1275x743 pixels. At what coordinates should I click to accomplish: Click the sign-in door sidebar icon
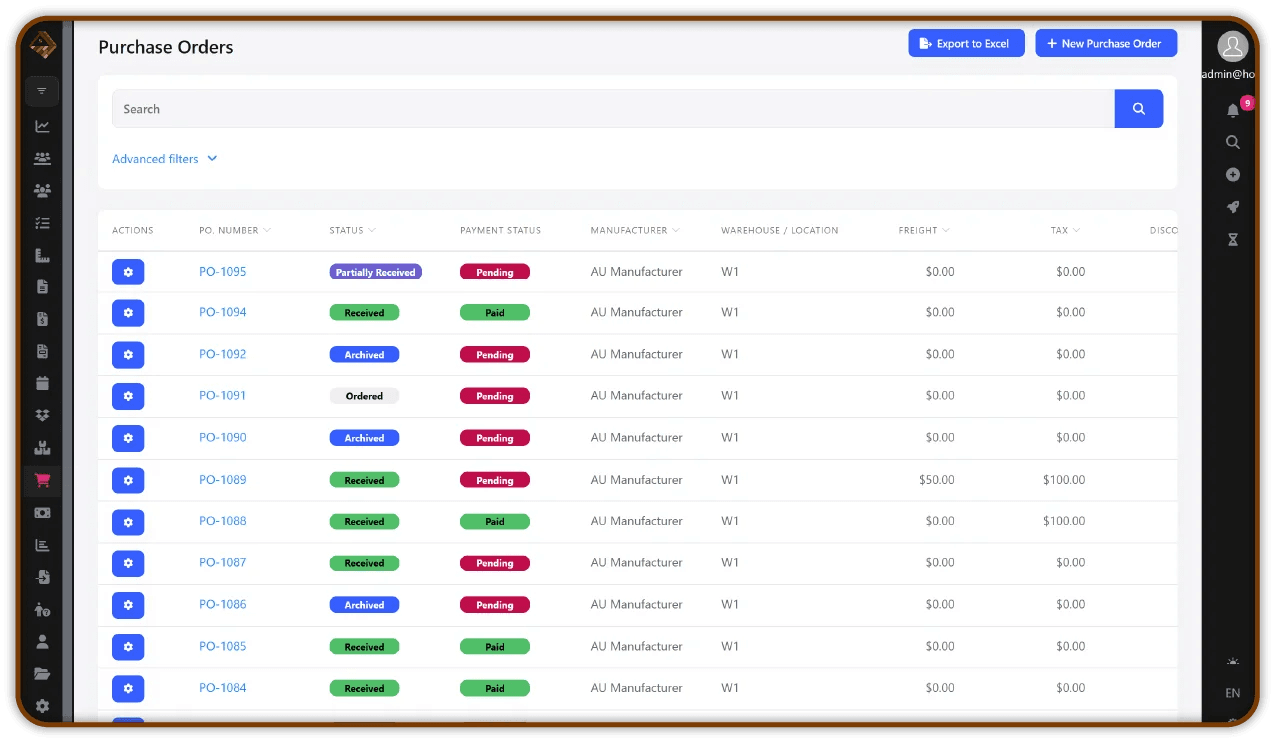point(42,577)
